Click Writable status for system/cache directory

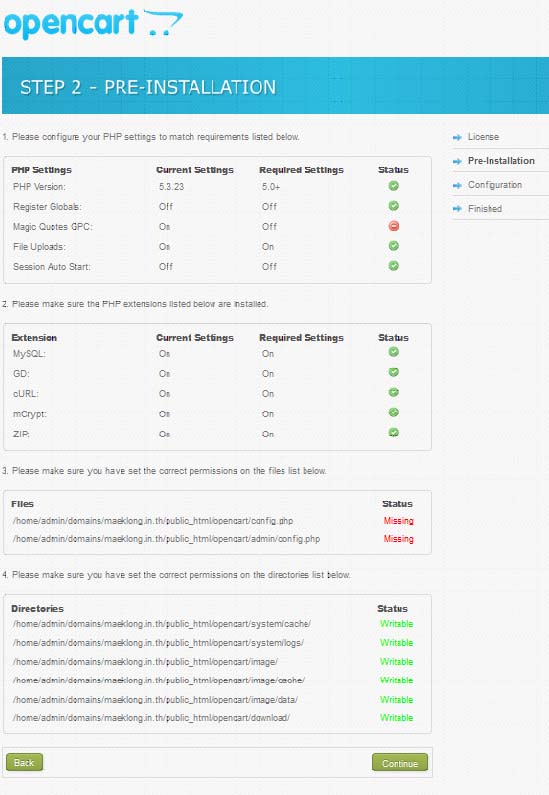pyautogui.click(x=396, y=624)
